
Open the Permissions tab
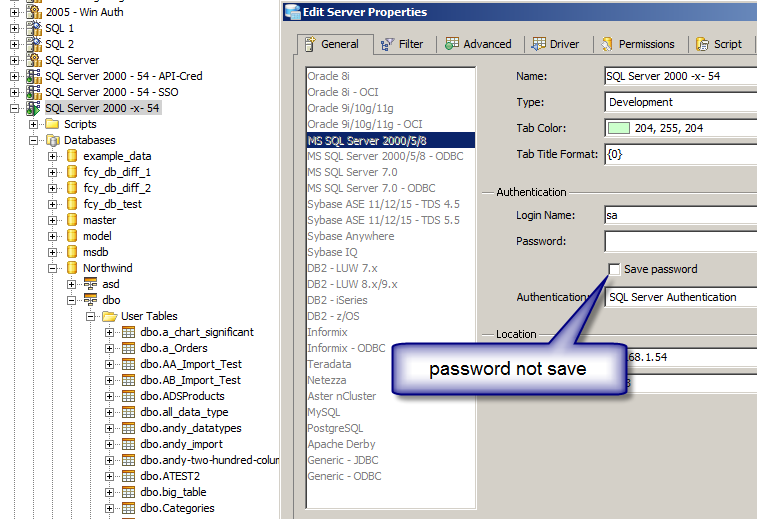click(x=638, y=44)
